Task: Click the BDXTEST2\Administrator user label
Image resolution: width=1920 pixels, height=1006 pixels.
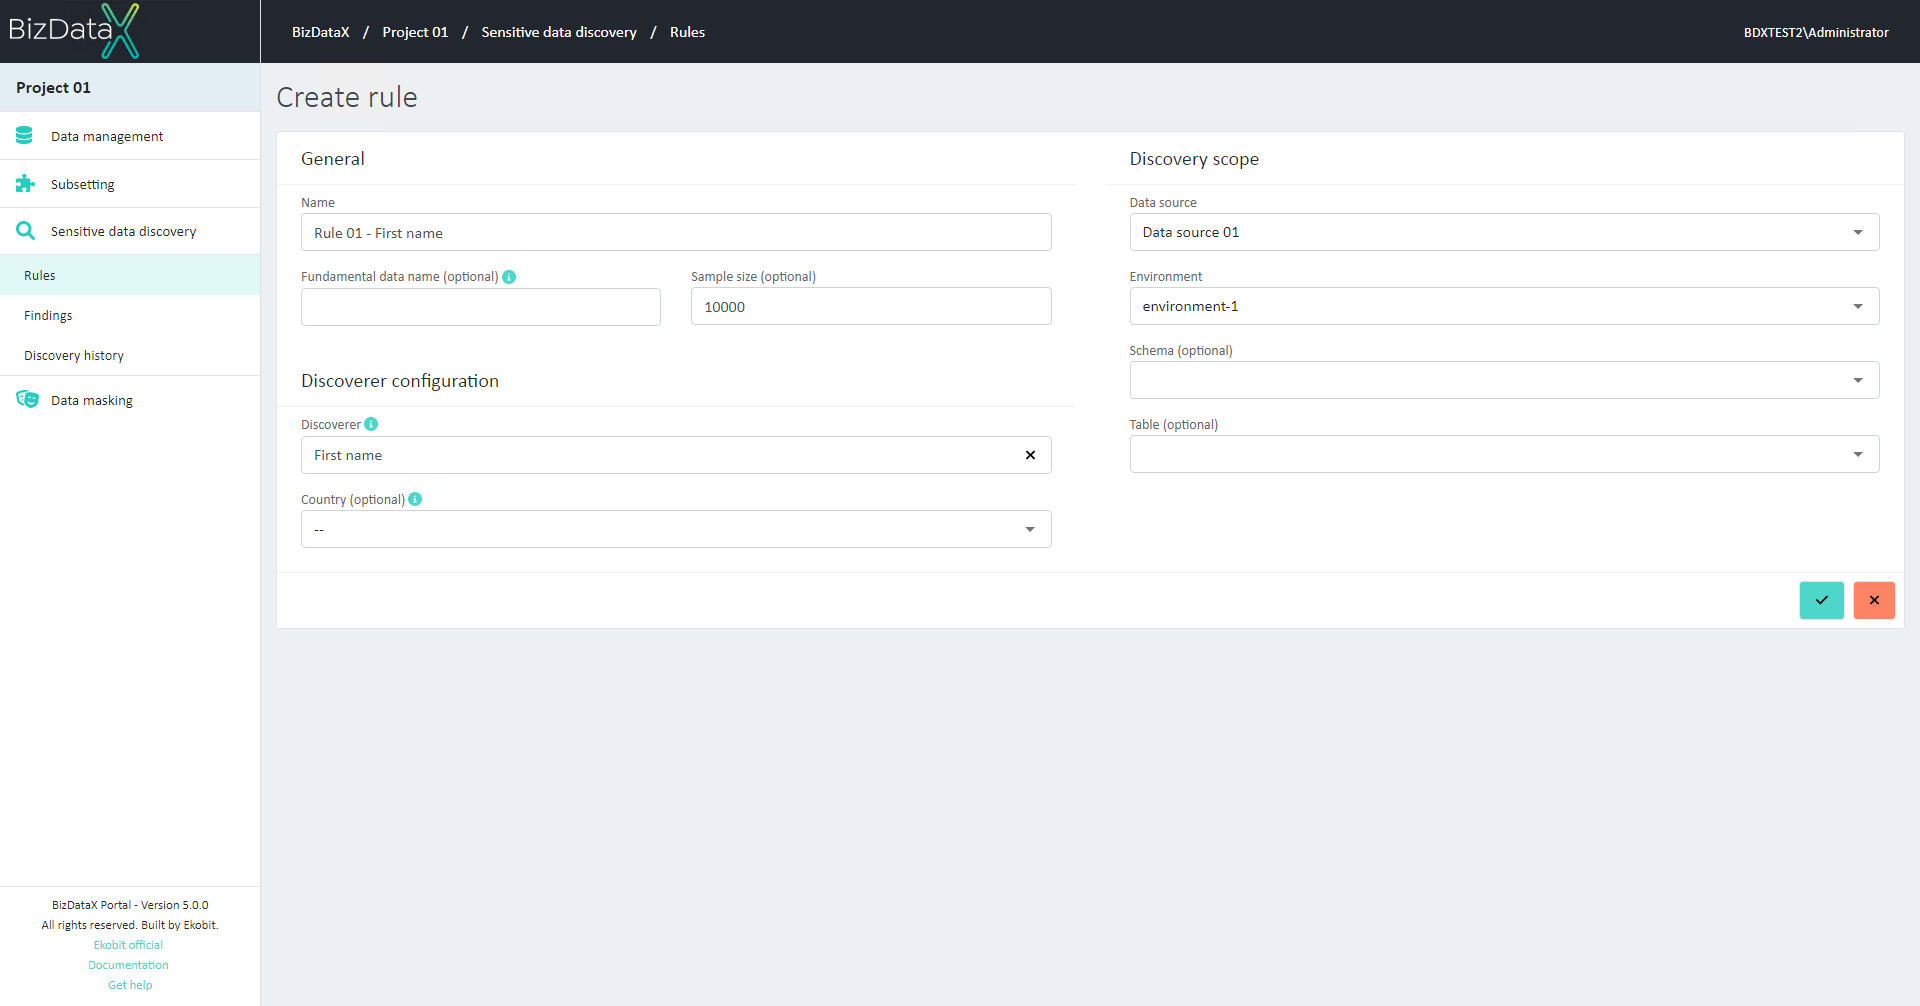Action: click(x=1816, y=32)
